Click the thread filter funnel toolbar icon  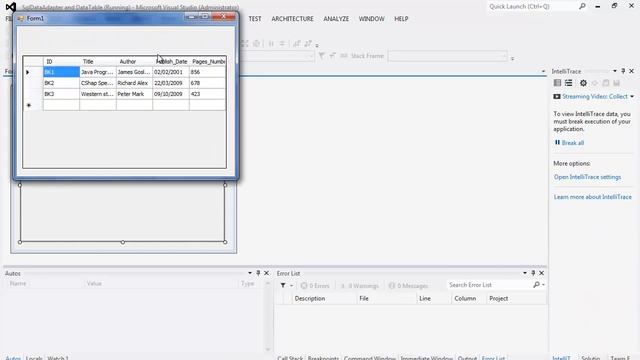[322, 56]
